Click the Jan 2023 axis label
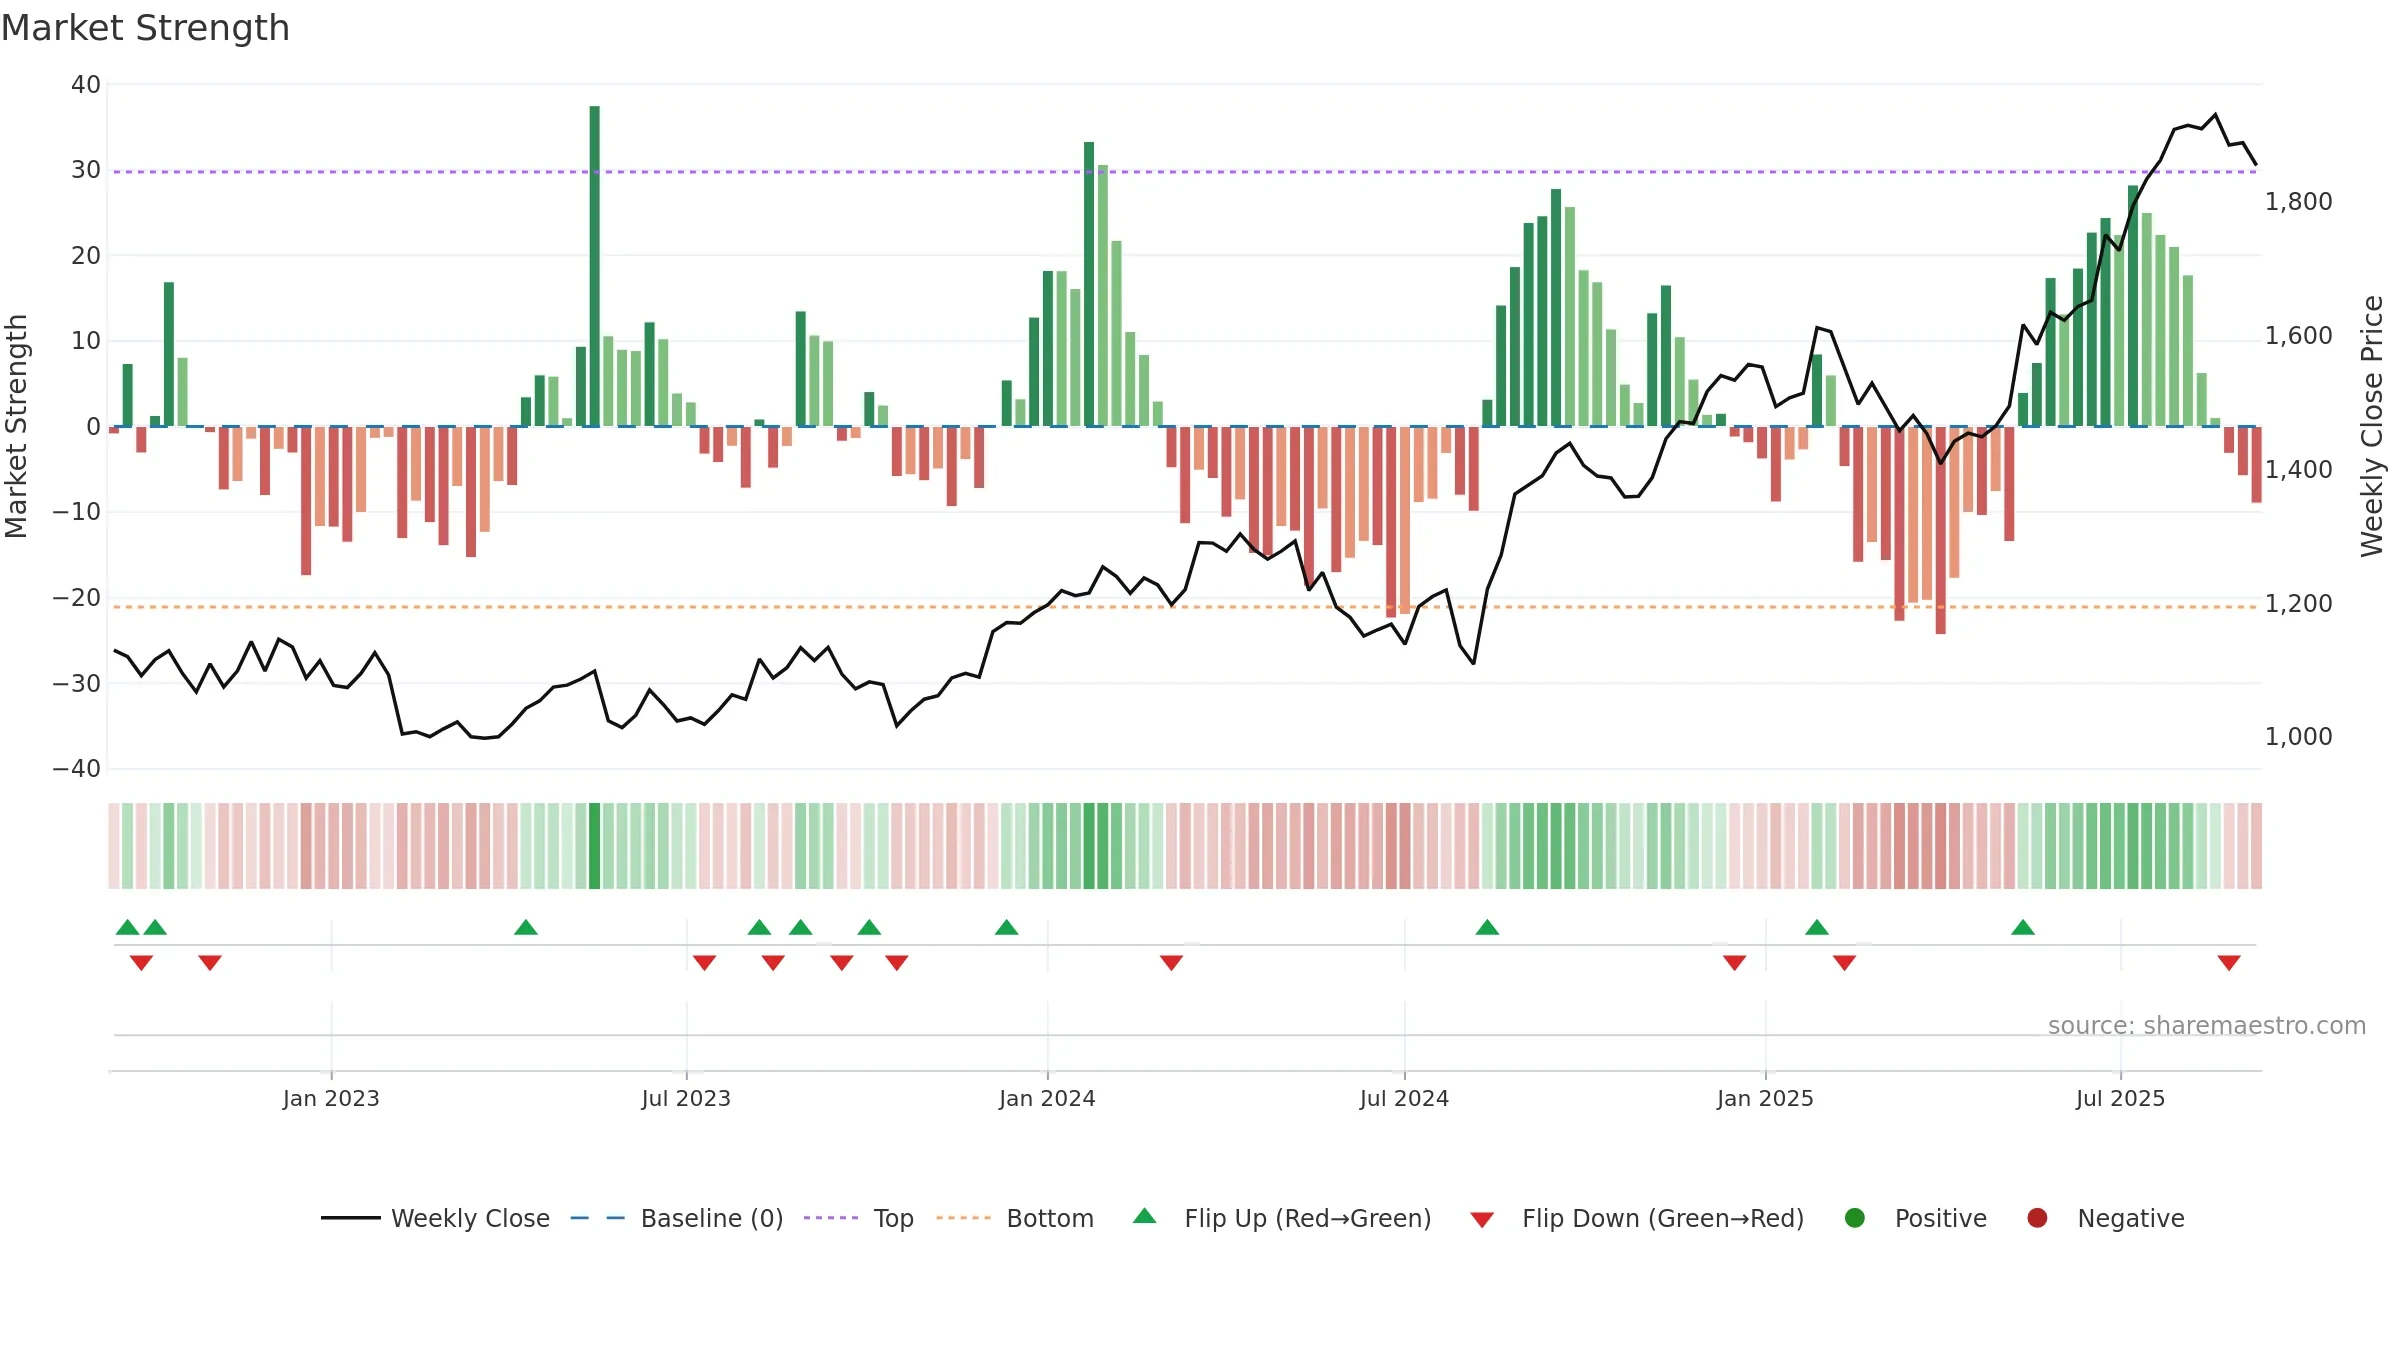Image resolution: width=2400 pixels, height=1350 pixels. point(331,1098)
